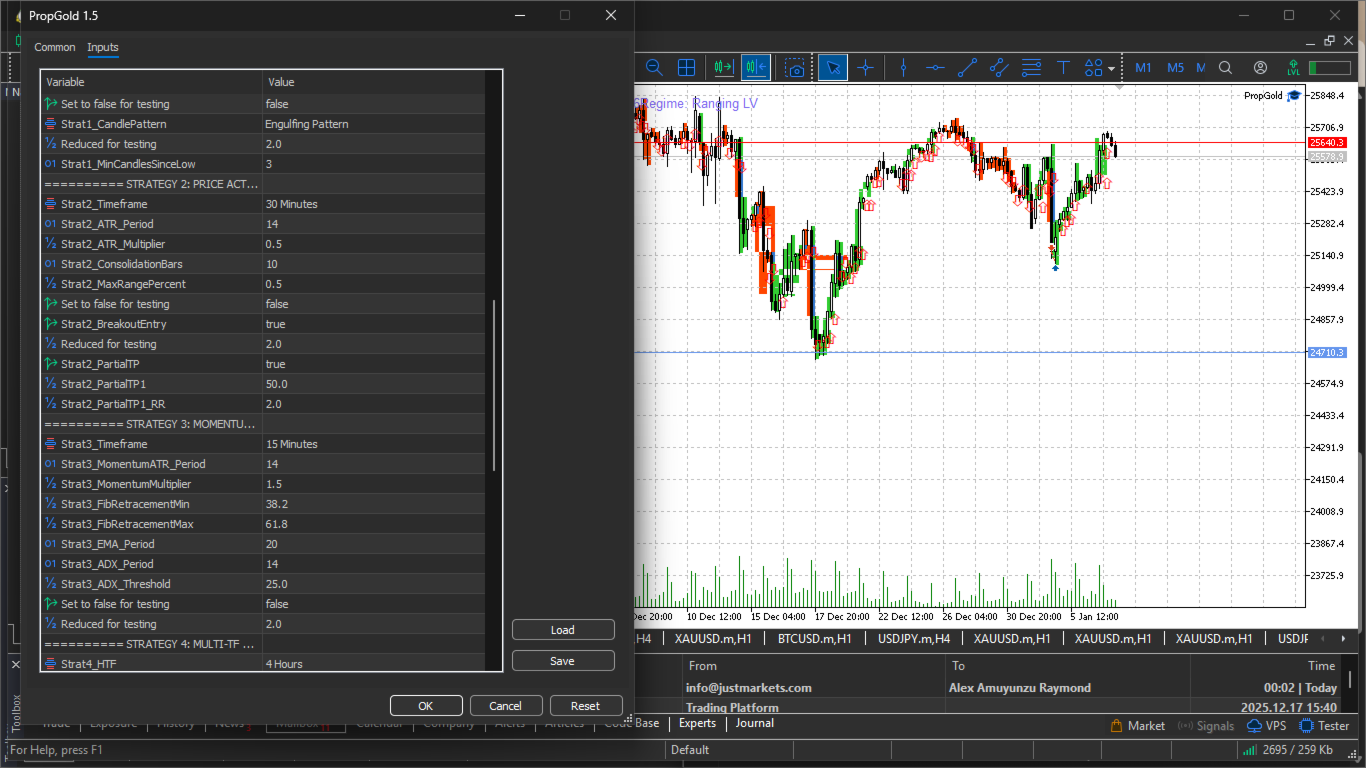This screenshot has width=1366, height=768.
Task: Confirm with the OK button
Action: 426,706
